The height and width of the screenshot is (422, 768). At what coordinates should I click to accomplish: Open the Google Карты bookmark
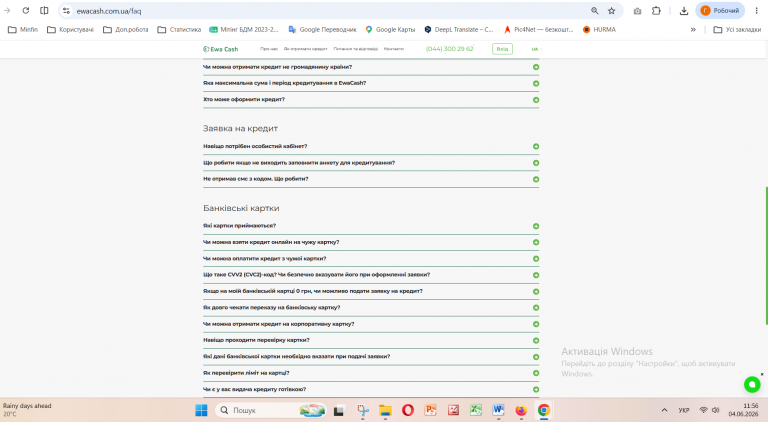(390, 30)
